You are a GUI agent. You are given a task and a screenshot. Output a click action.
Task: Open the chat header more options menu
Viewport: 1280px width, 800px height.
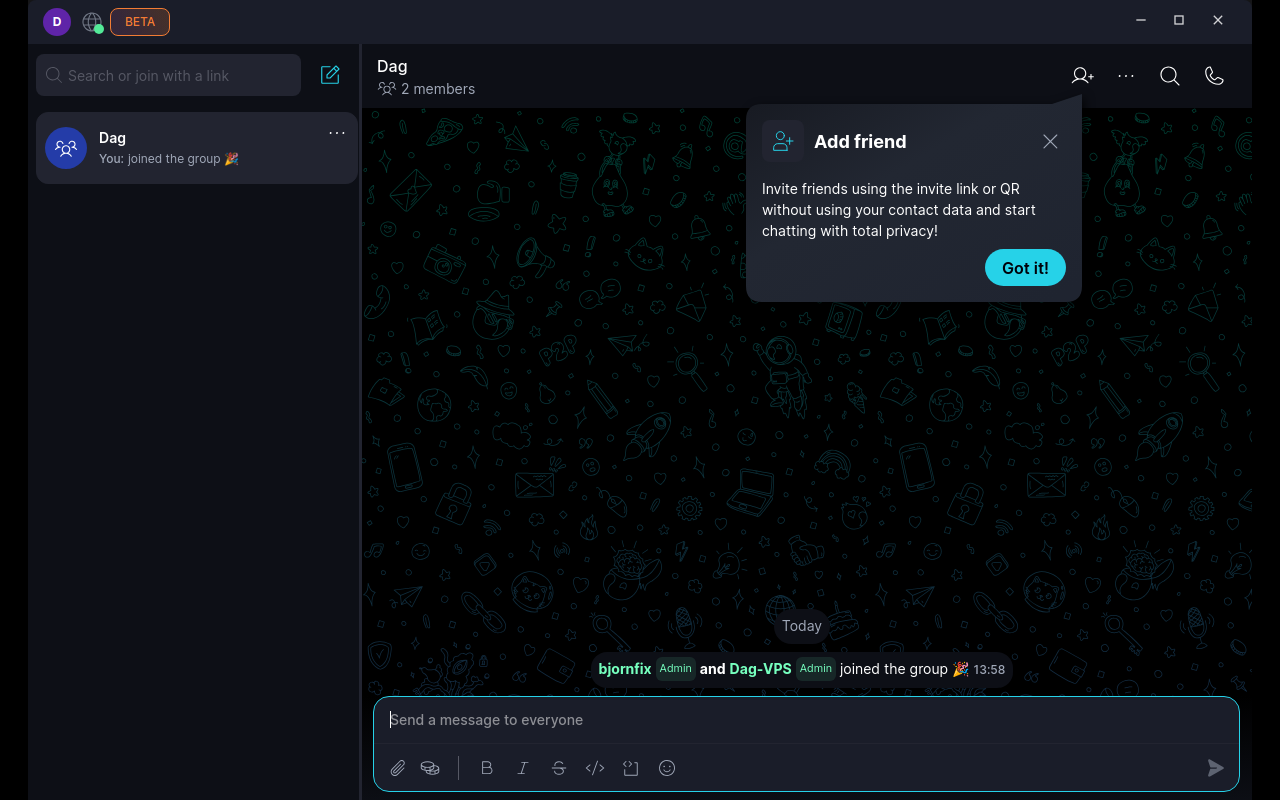1126,76
